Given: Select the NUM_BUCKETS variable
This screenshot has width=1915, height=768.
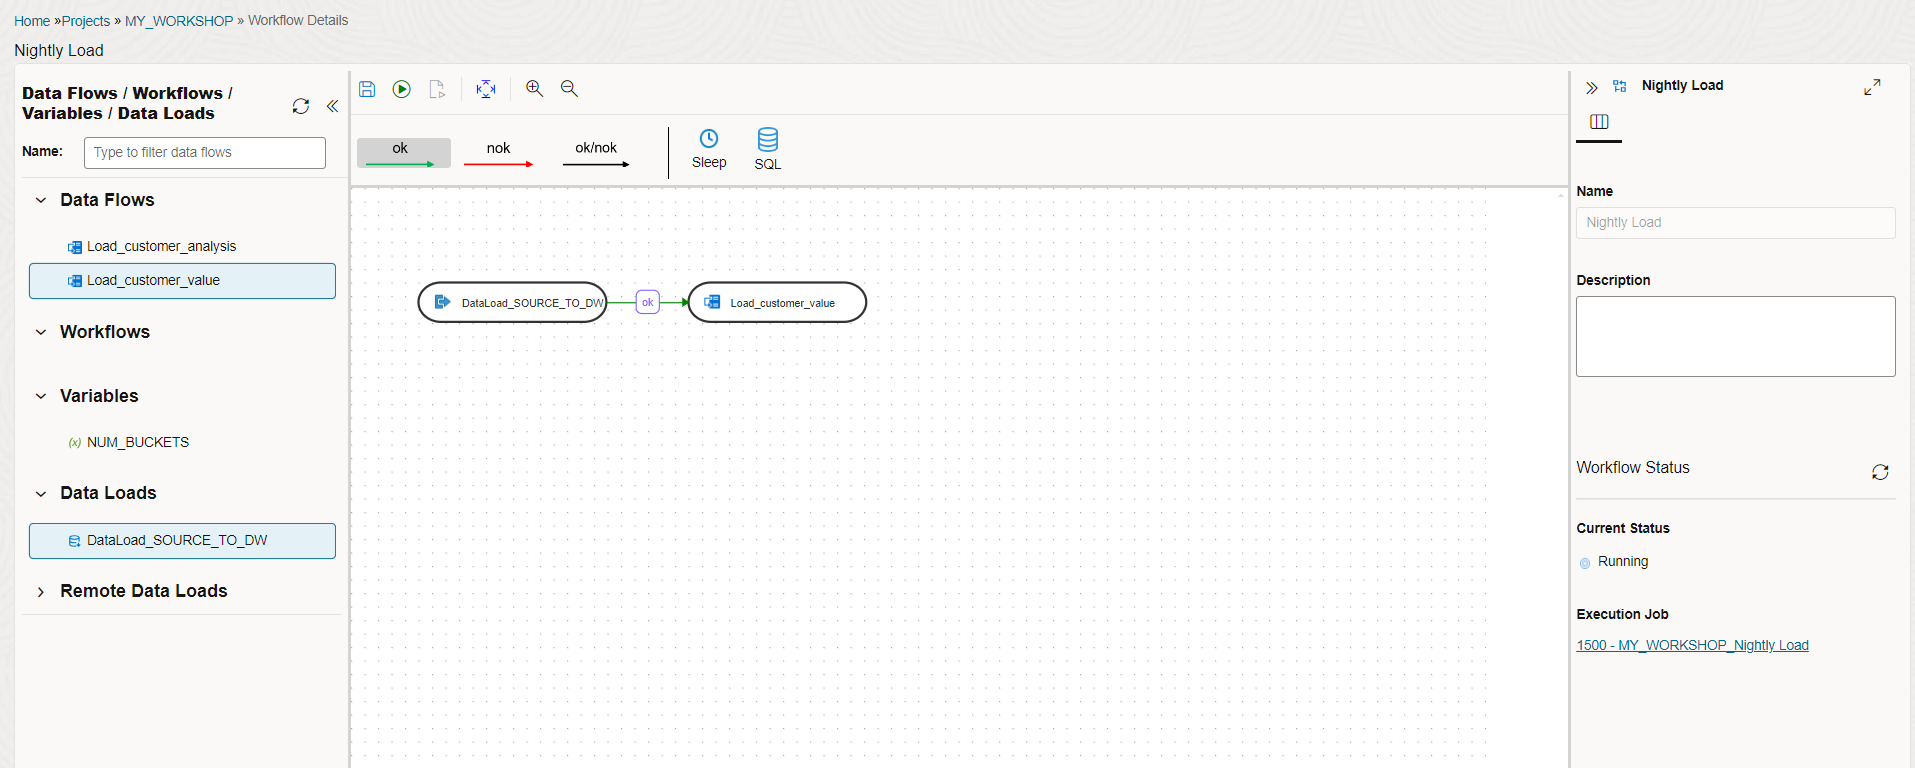Looking at the screenshot, I should (x=182, y=442).
